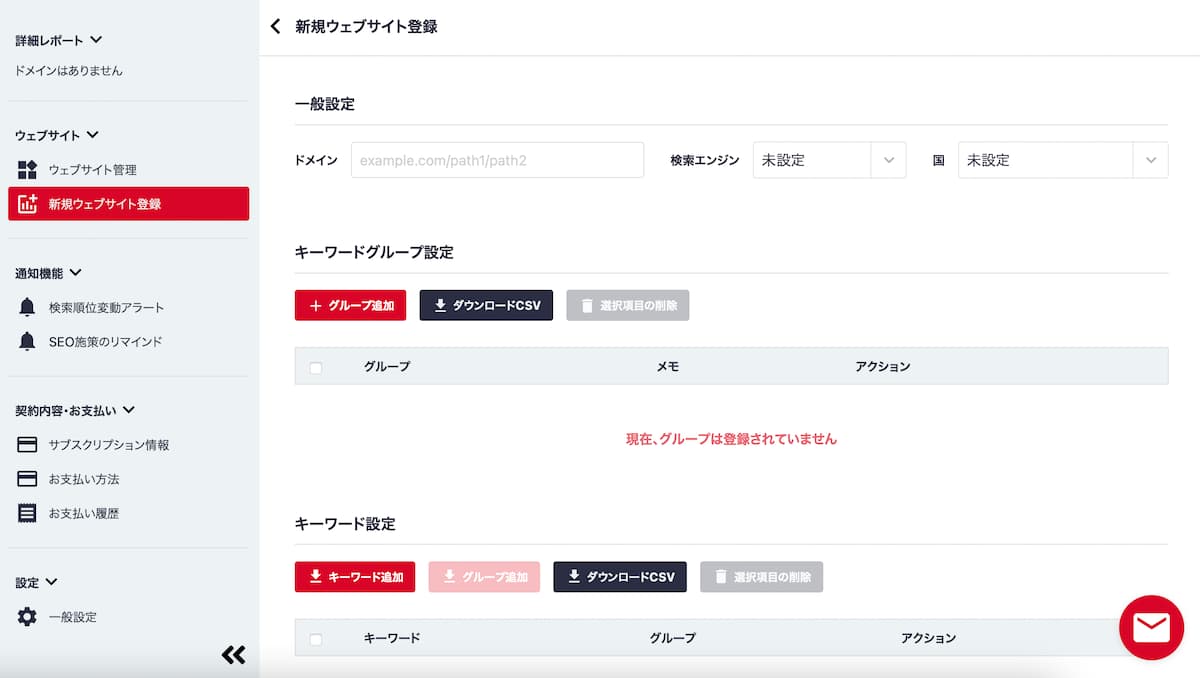Toggle the select-all checkbox in the keyword table
The height and width of the screenshot is (678, 1200).
tap(315, 638)
